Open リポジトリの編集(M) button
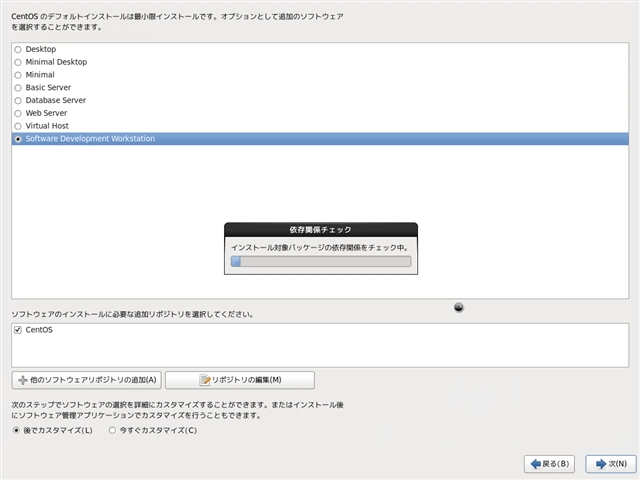This screenshot has width=640, height=480. (x=240, y=380)
